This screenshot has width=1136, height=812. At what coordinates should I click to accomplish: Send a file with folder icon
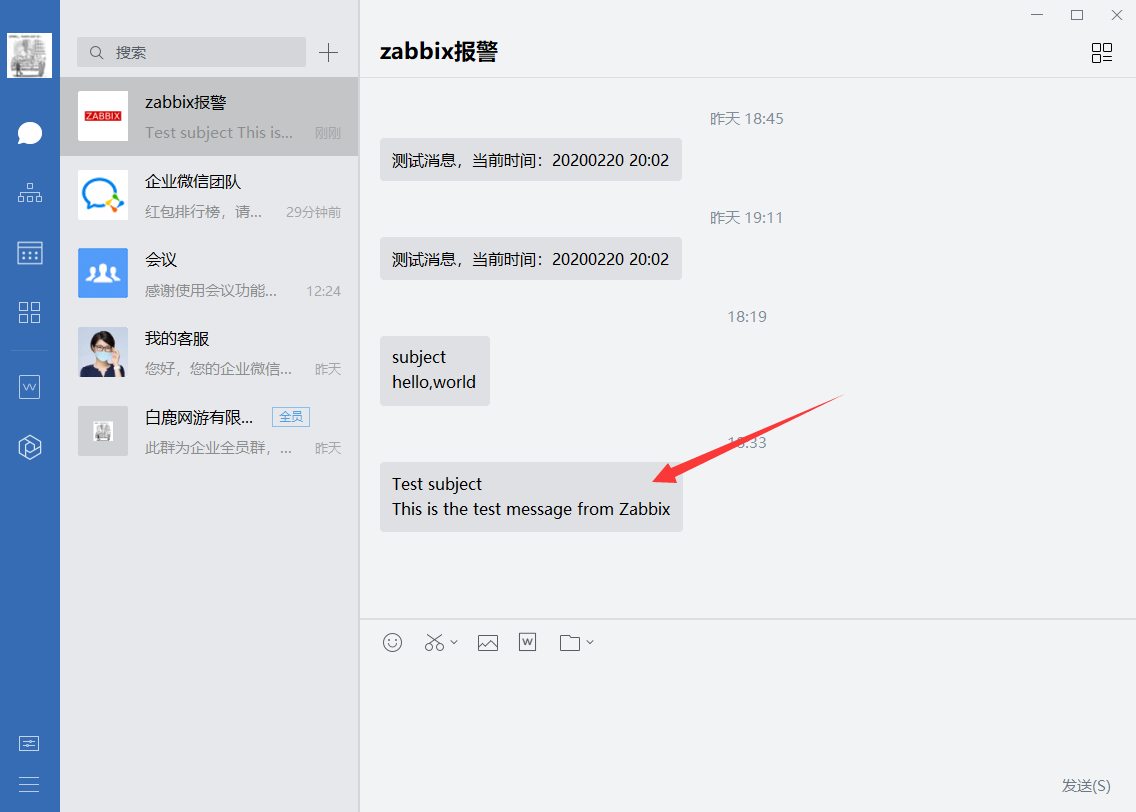569,643
